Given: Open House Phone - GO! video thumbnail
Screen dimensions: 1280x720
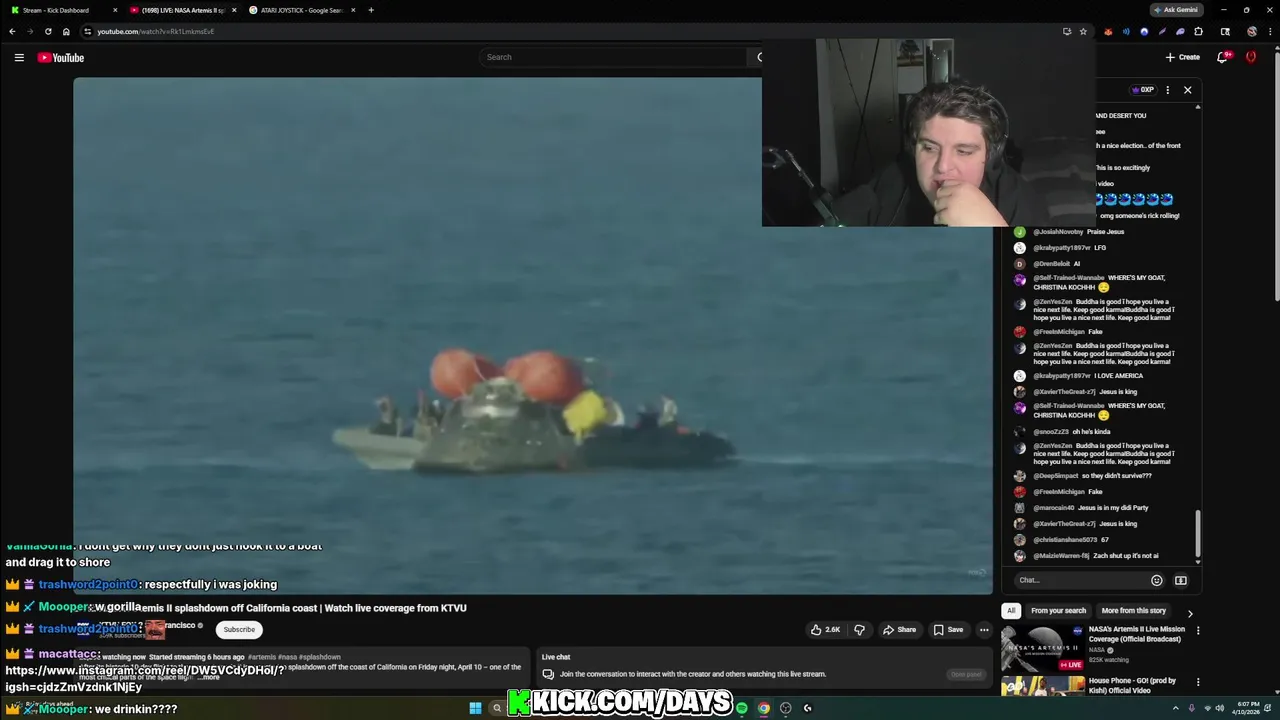Looking at the screenshot, I should [x=1043, y=685].
